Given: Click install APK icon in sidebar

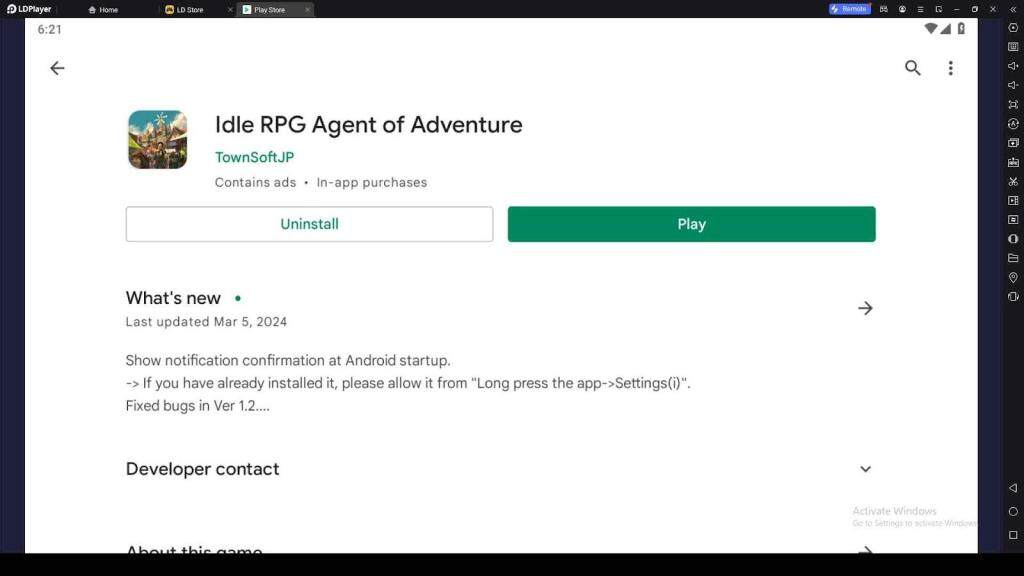Looking at the screenshot, I should pos(1013,162).
